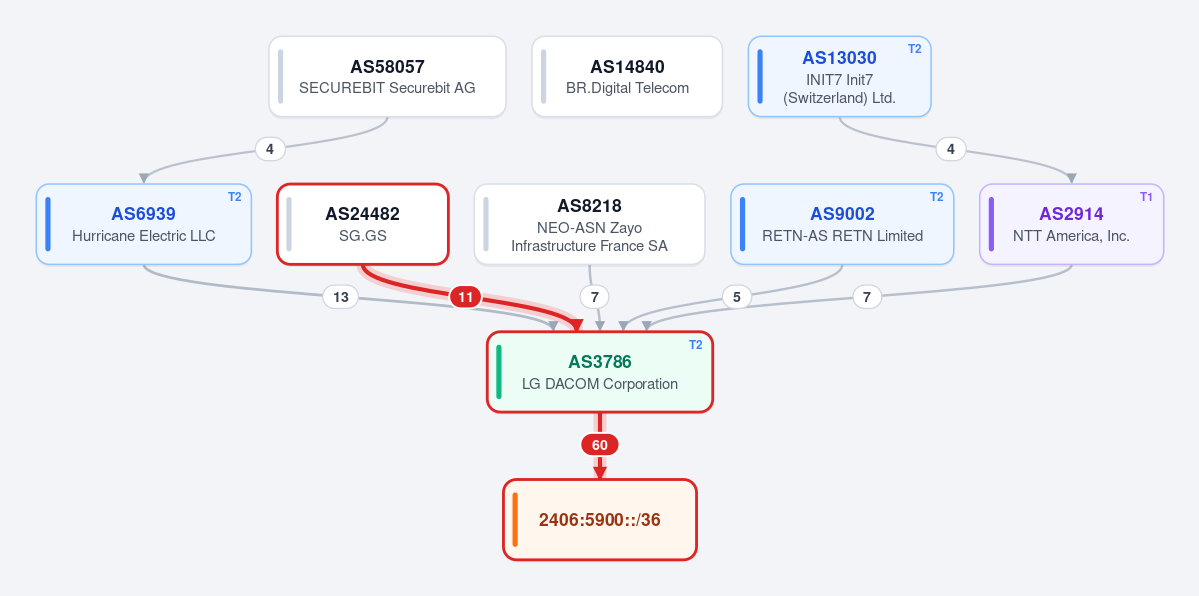Click the T2 tier badge on AS6939
Screen dimensions: 1199x596
[234, 197]
